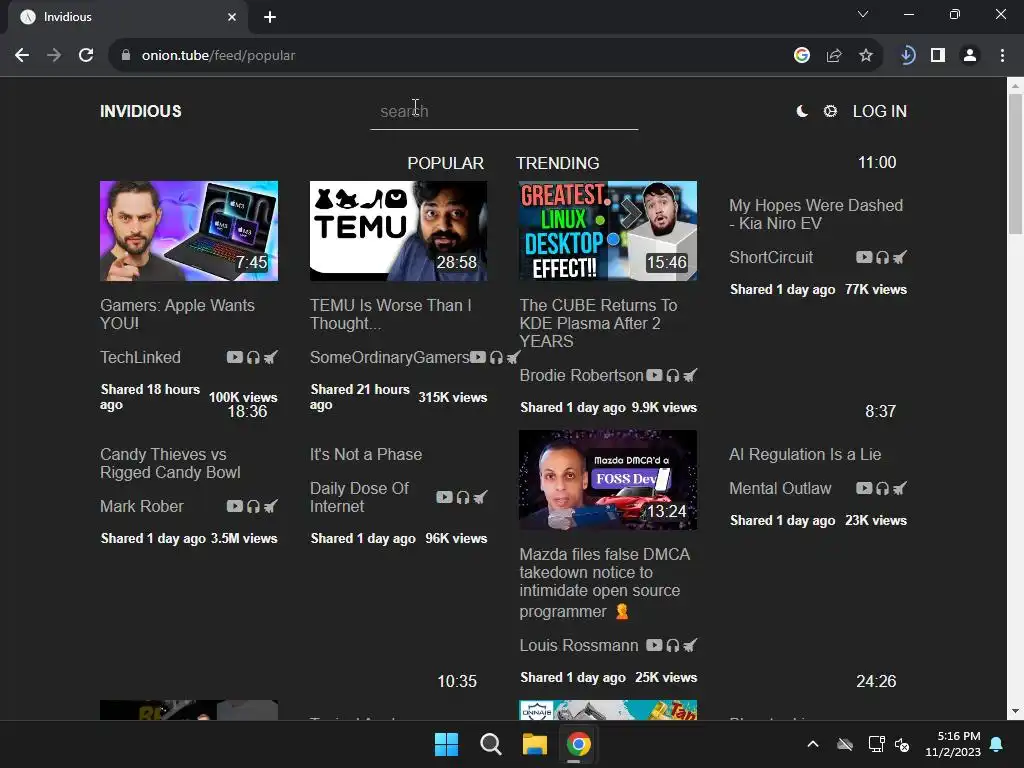Open Gamers Apple Wants YOU thumbnail
This screenshot has width=1024, height=768.
[189, 231]
